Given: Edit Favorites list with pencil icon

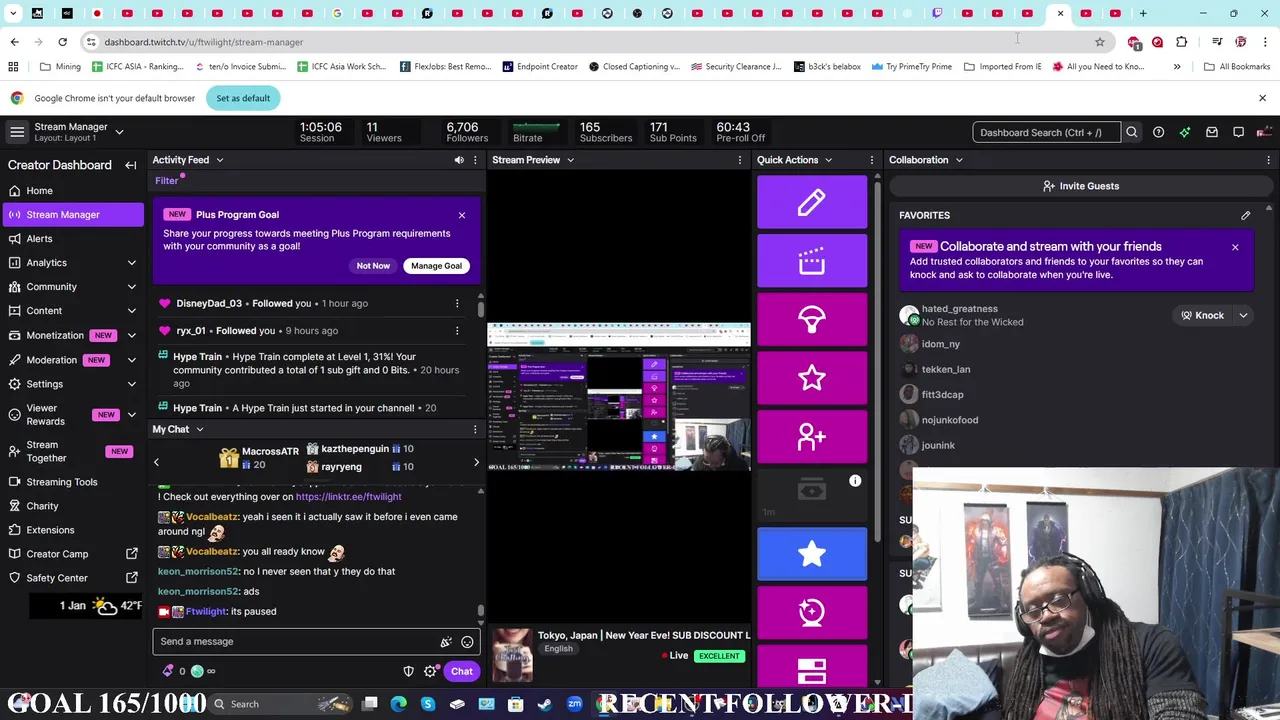Looking at the screenshot, I should 1245,215.
